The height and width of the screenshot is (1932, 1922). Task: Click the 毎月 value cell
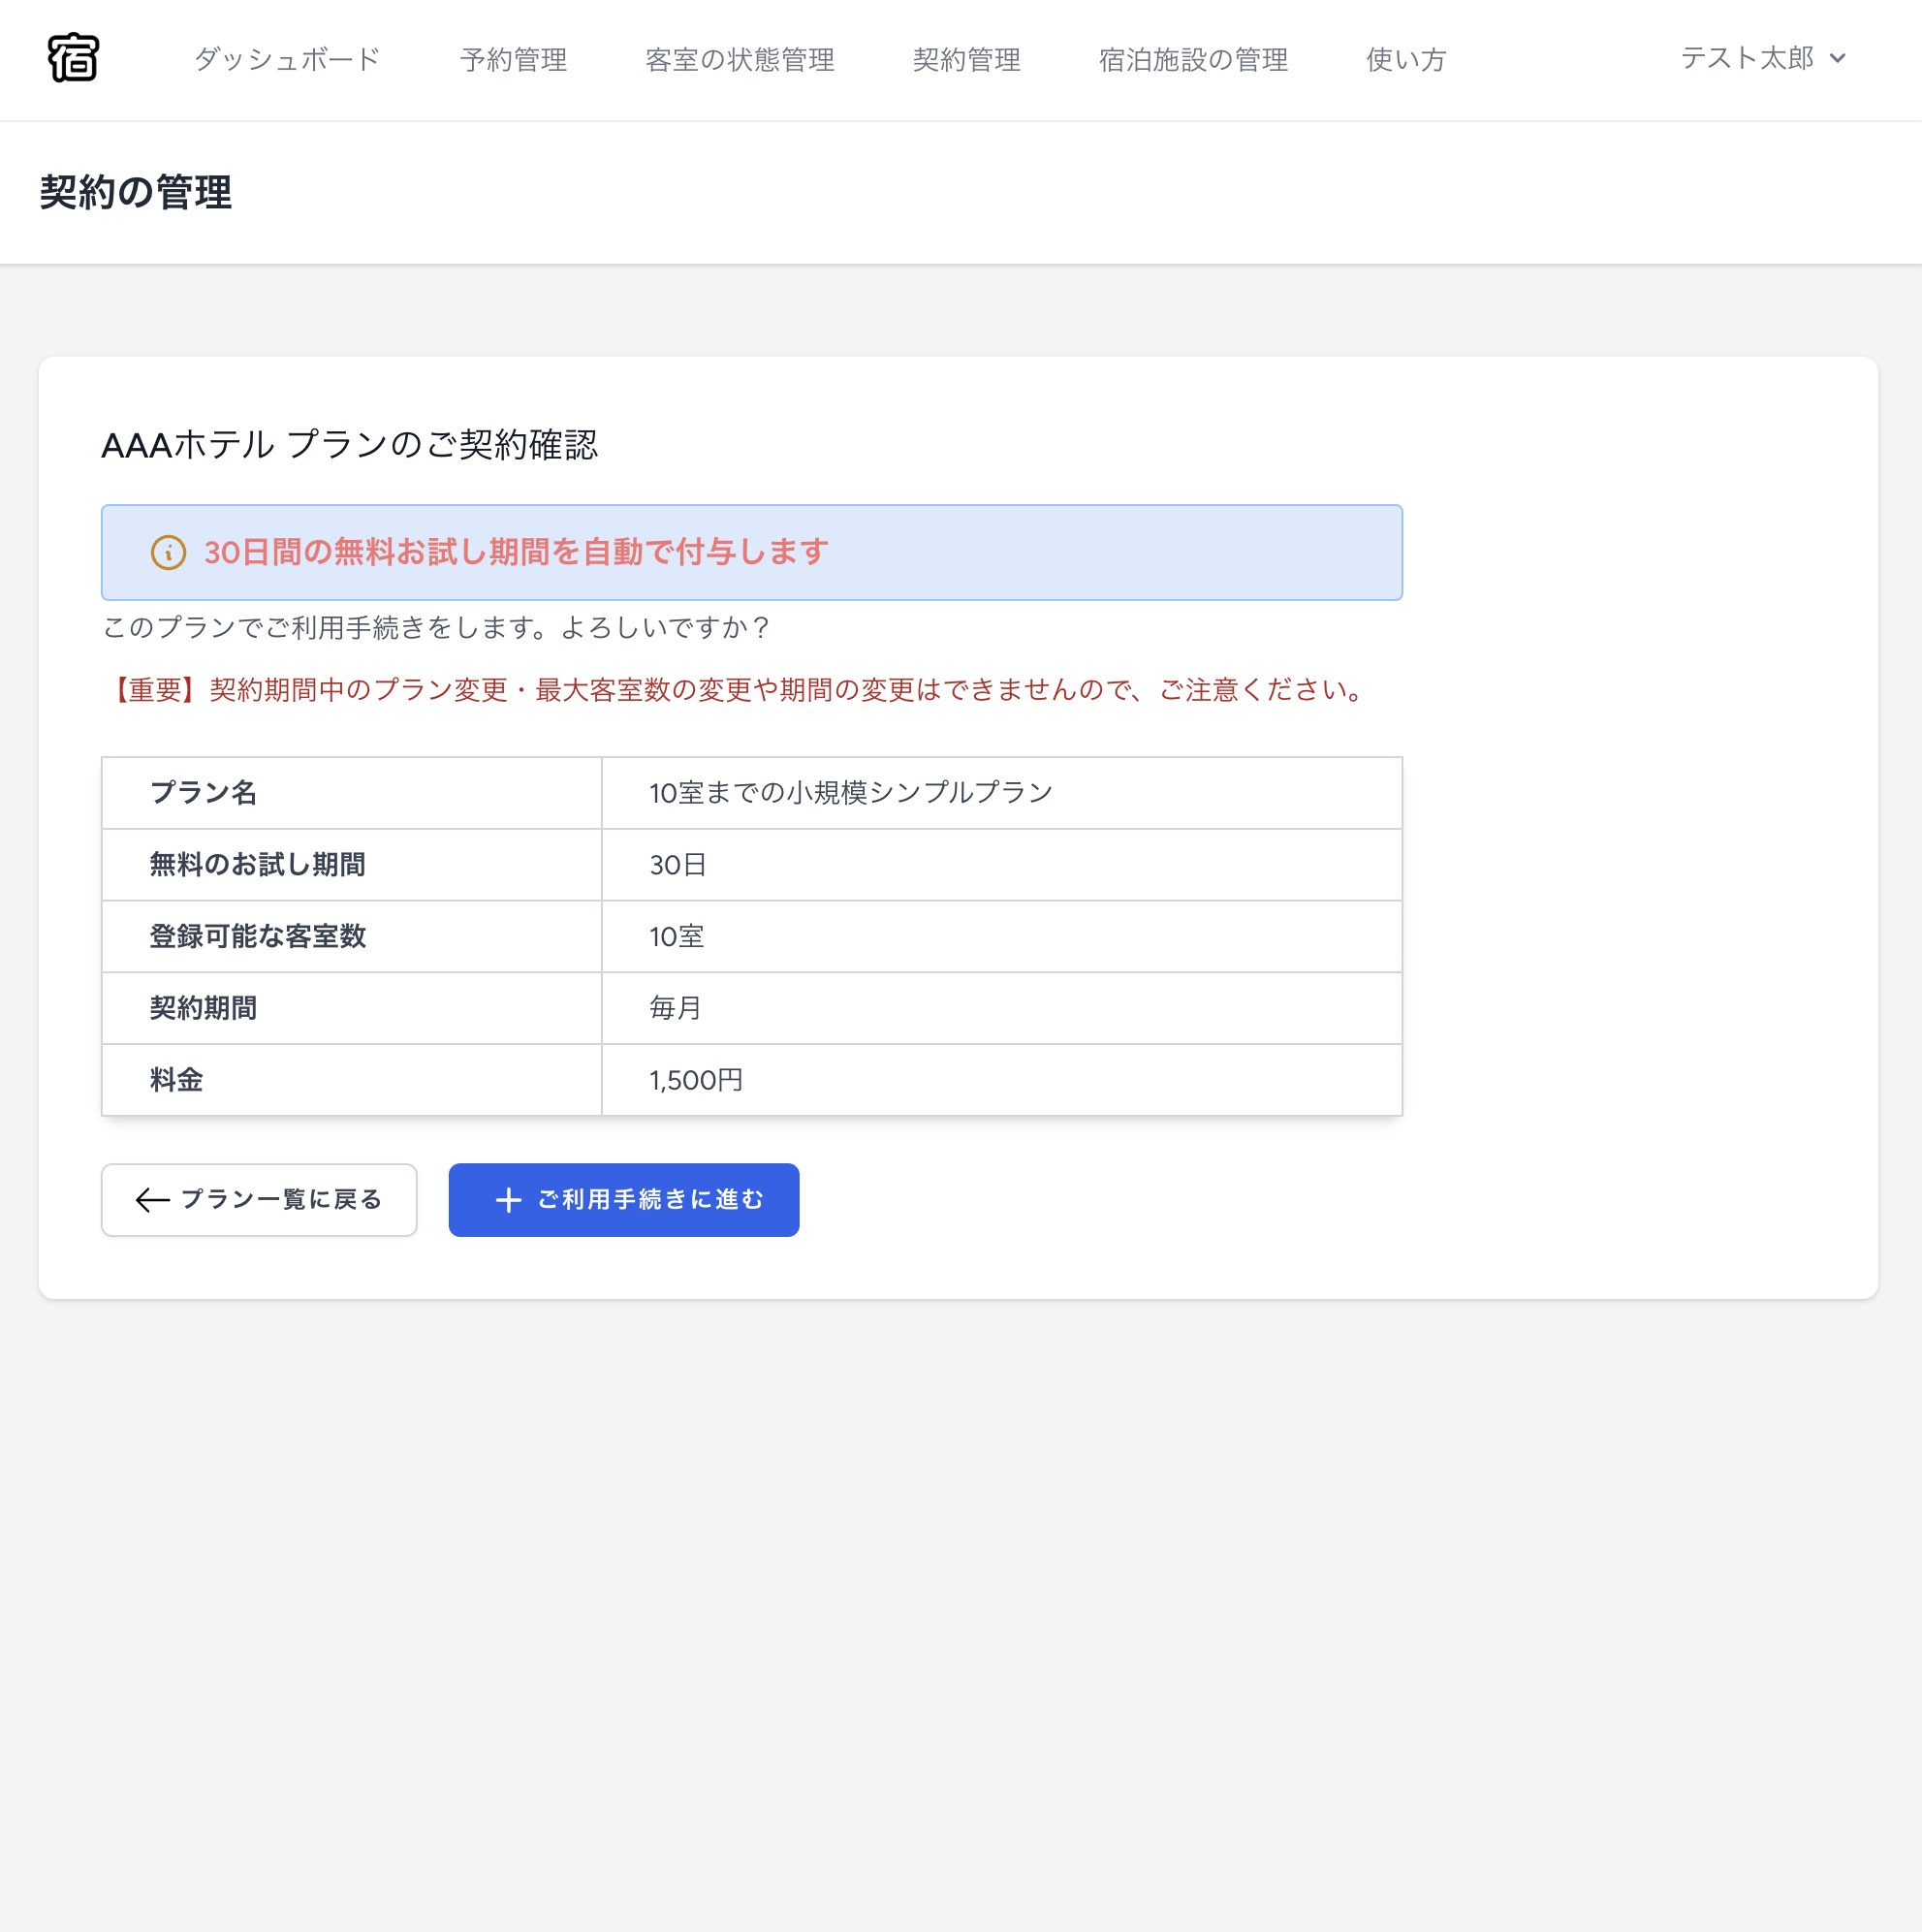[x=1001, y=1008]
